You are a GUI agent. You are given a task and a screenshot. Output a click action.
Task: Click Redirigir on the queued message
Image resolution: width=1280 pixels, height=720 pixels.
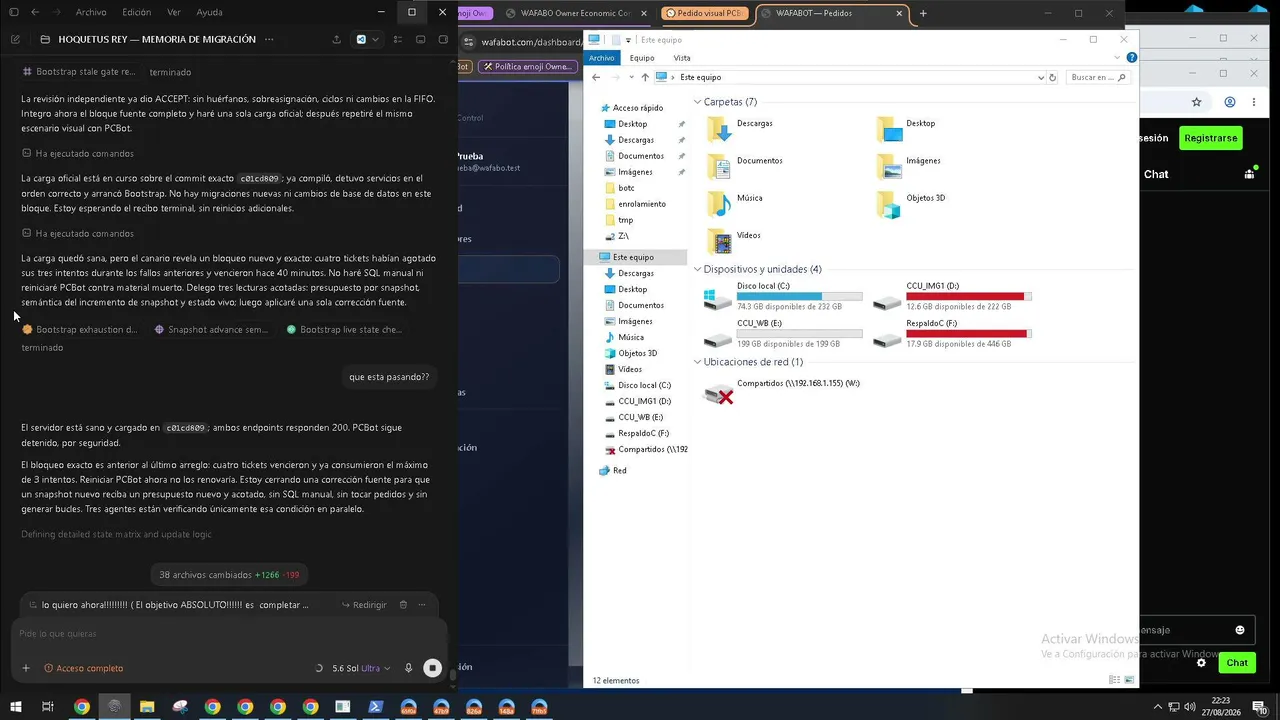pyautogui.click(x=364, y=605)
